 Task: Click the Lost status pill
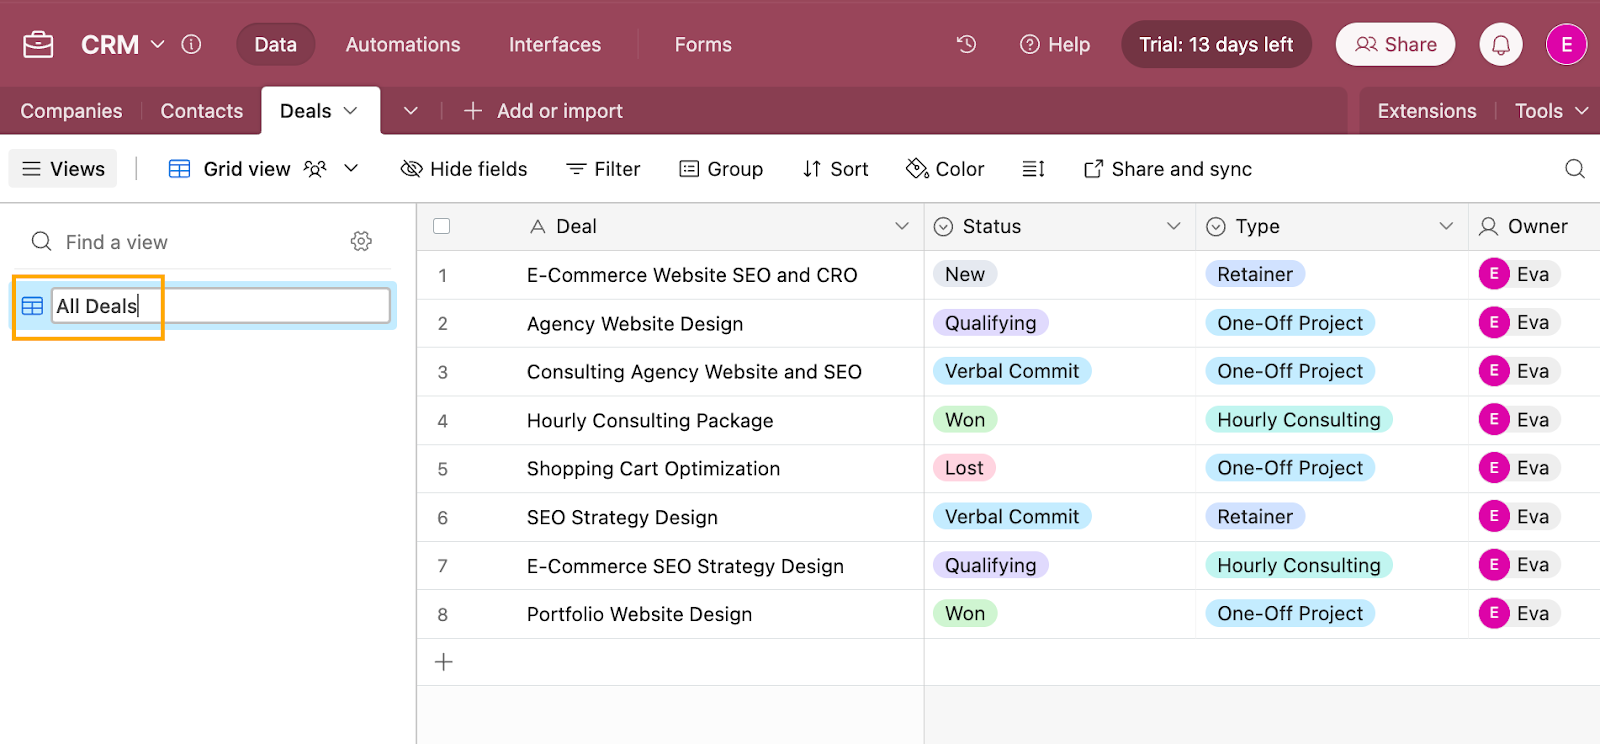(x=964, y=468)
